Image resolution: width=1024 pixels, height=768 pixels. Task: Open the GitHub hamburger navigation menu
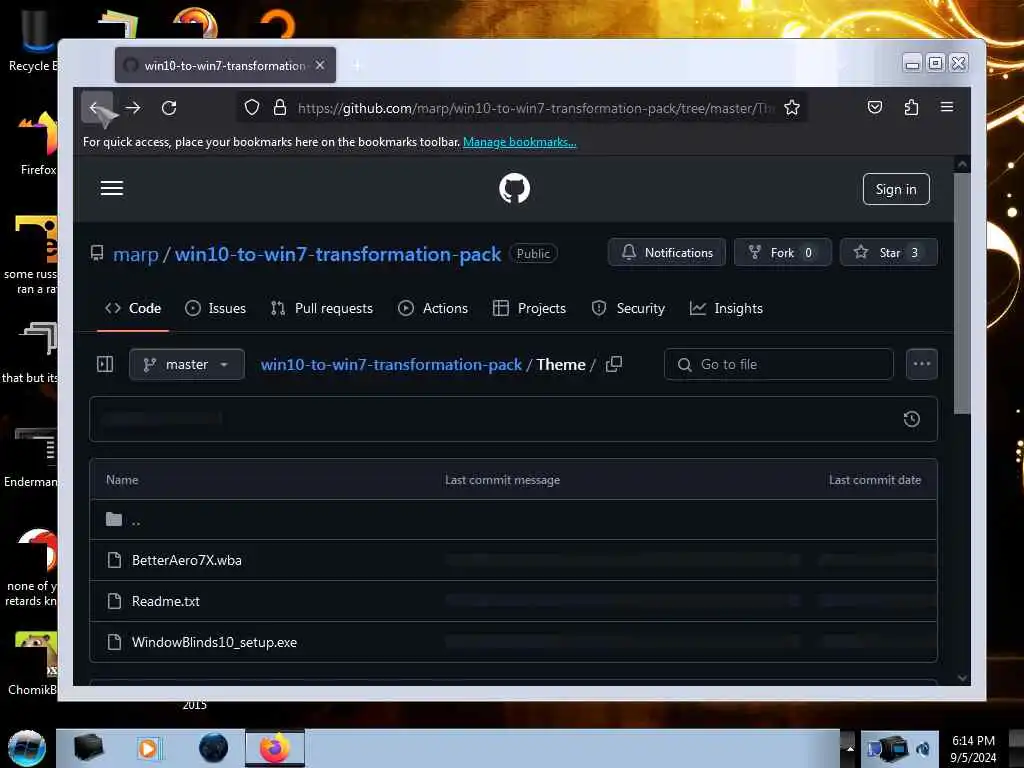pos(112,189)
